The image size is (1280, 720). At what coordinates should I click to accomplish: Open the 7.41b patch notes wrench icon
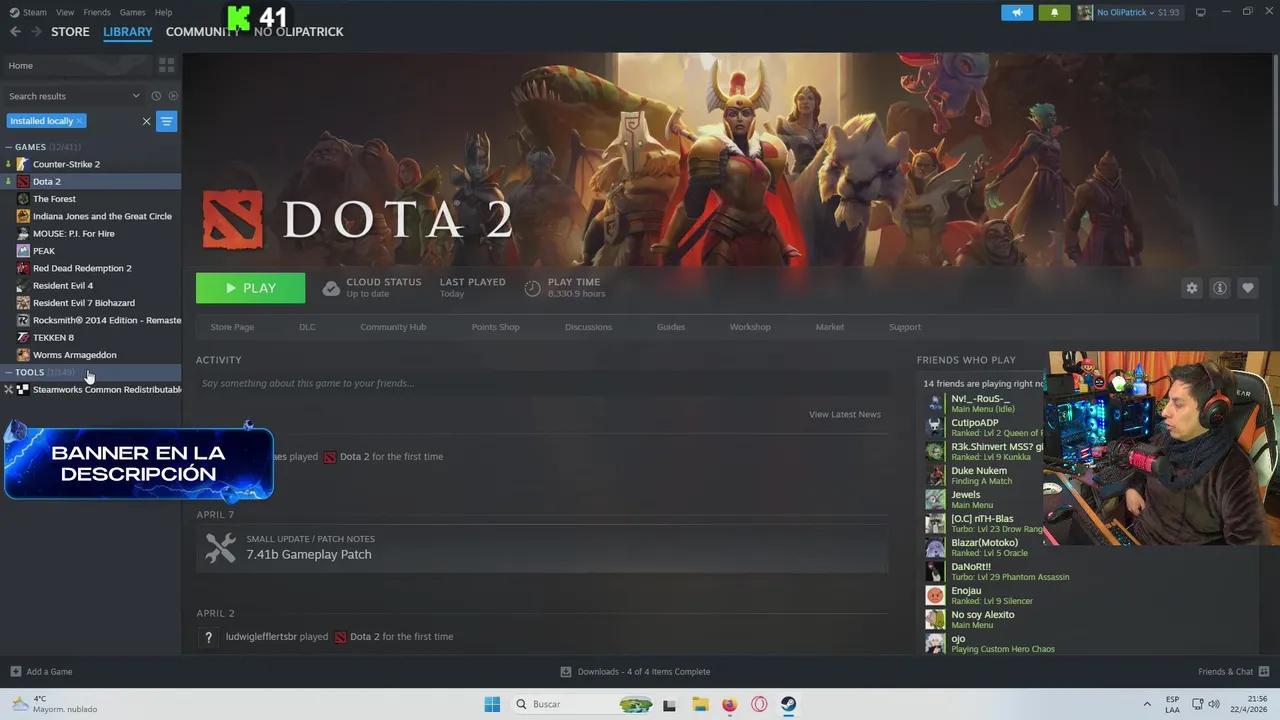pyautogui.click(x=221, y=547)
